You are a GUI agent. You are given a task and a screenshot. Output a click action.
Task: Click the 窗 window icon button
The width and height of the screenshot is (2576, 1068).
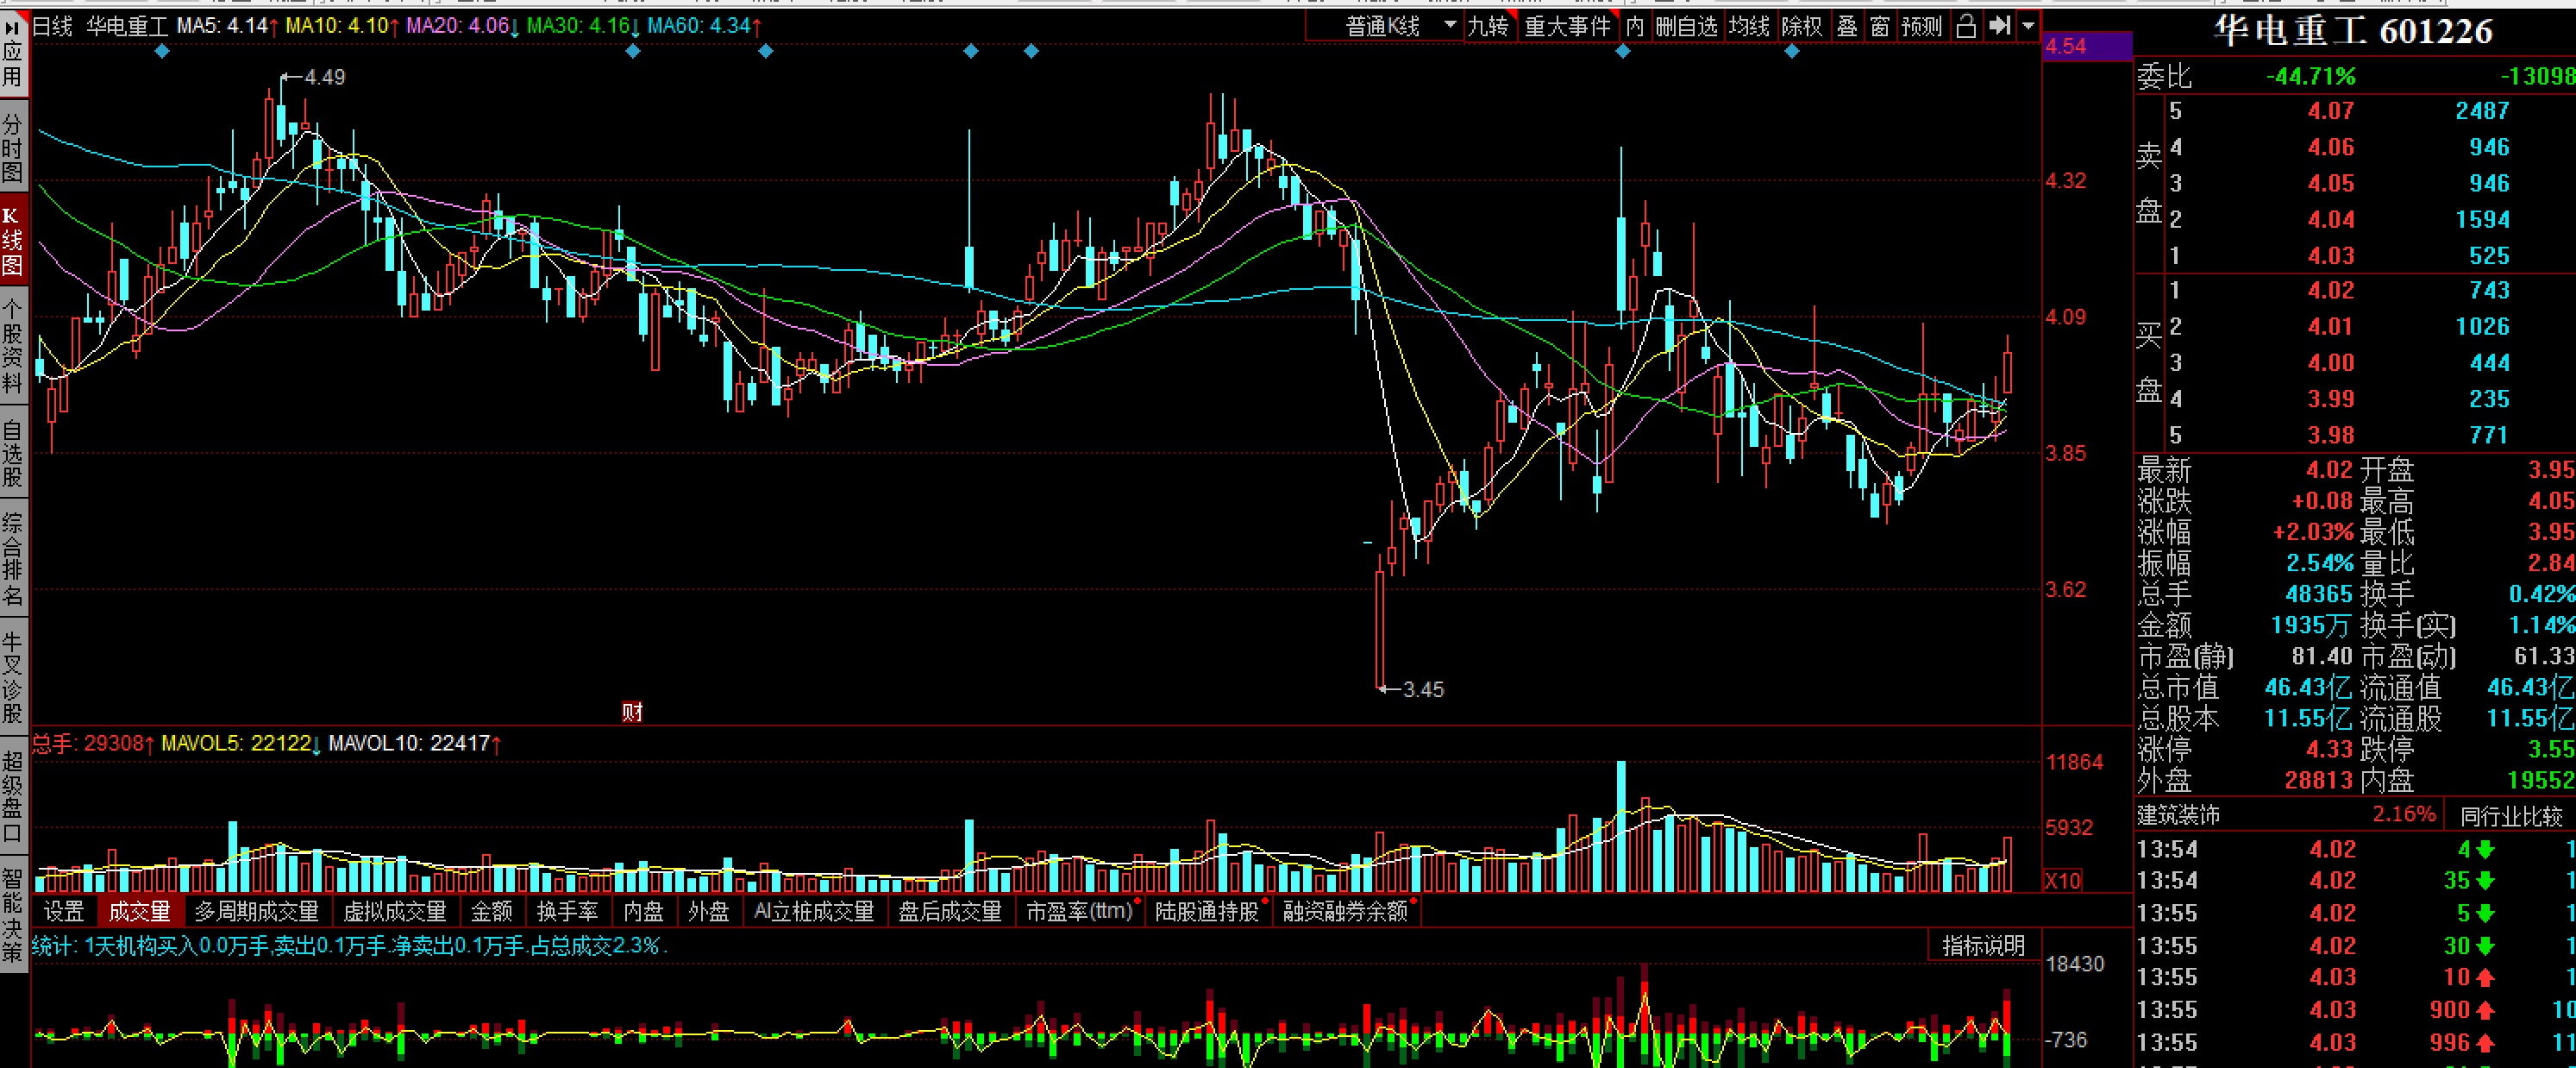(1880, 26)
